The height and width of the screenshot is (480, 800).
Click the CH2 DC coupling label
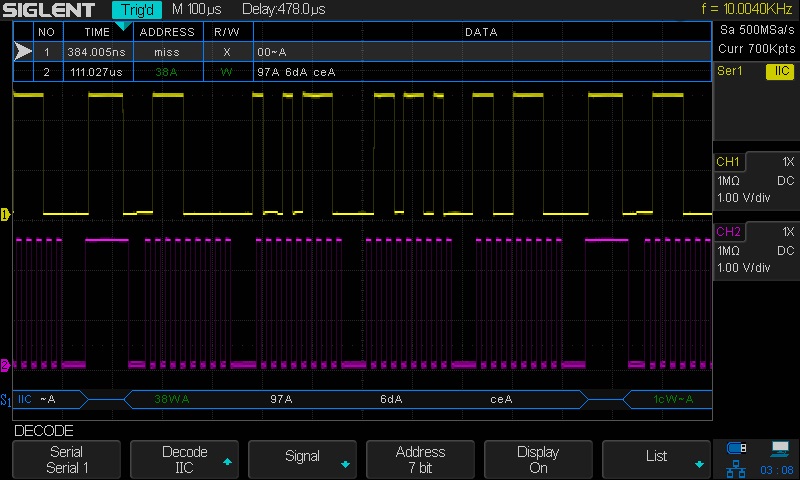786,250
